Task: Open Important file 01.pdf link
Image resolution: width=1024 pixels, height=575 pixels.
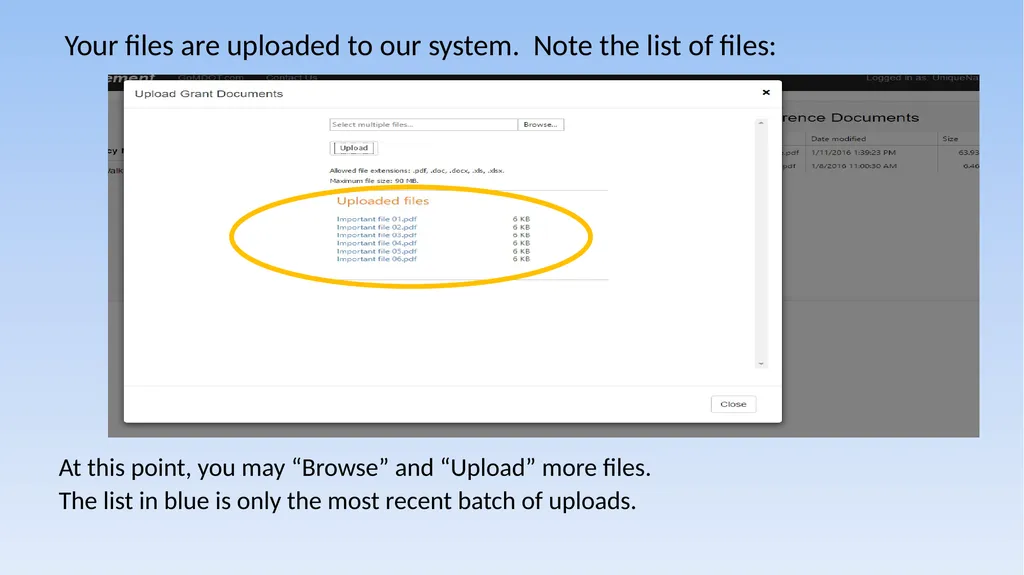Action: coord(376,219)
